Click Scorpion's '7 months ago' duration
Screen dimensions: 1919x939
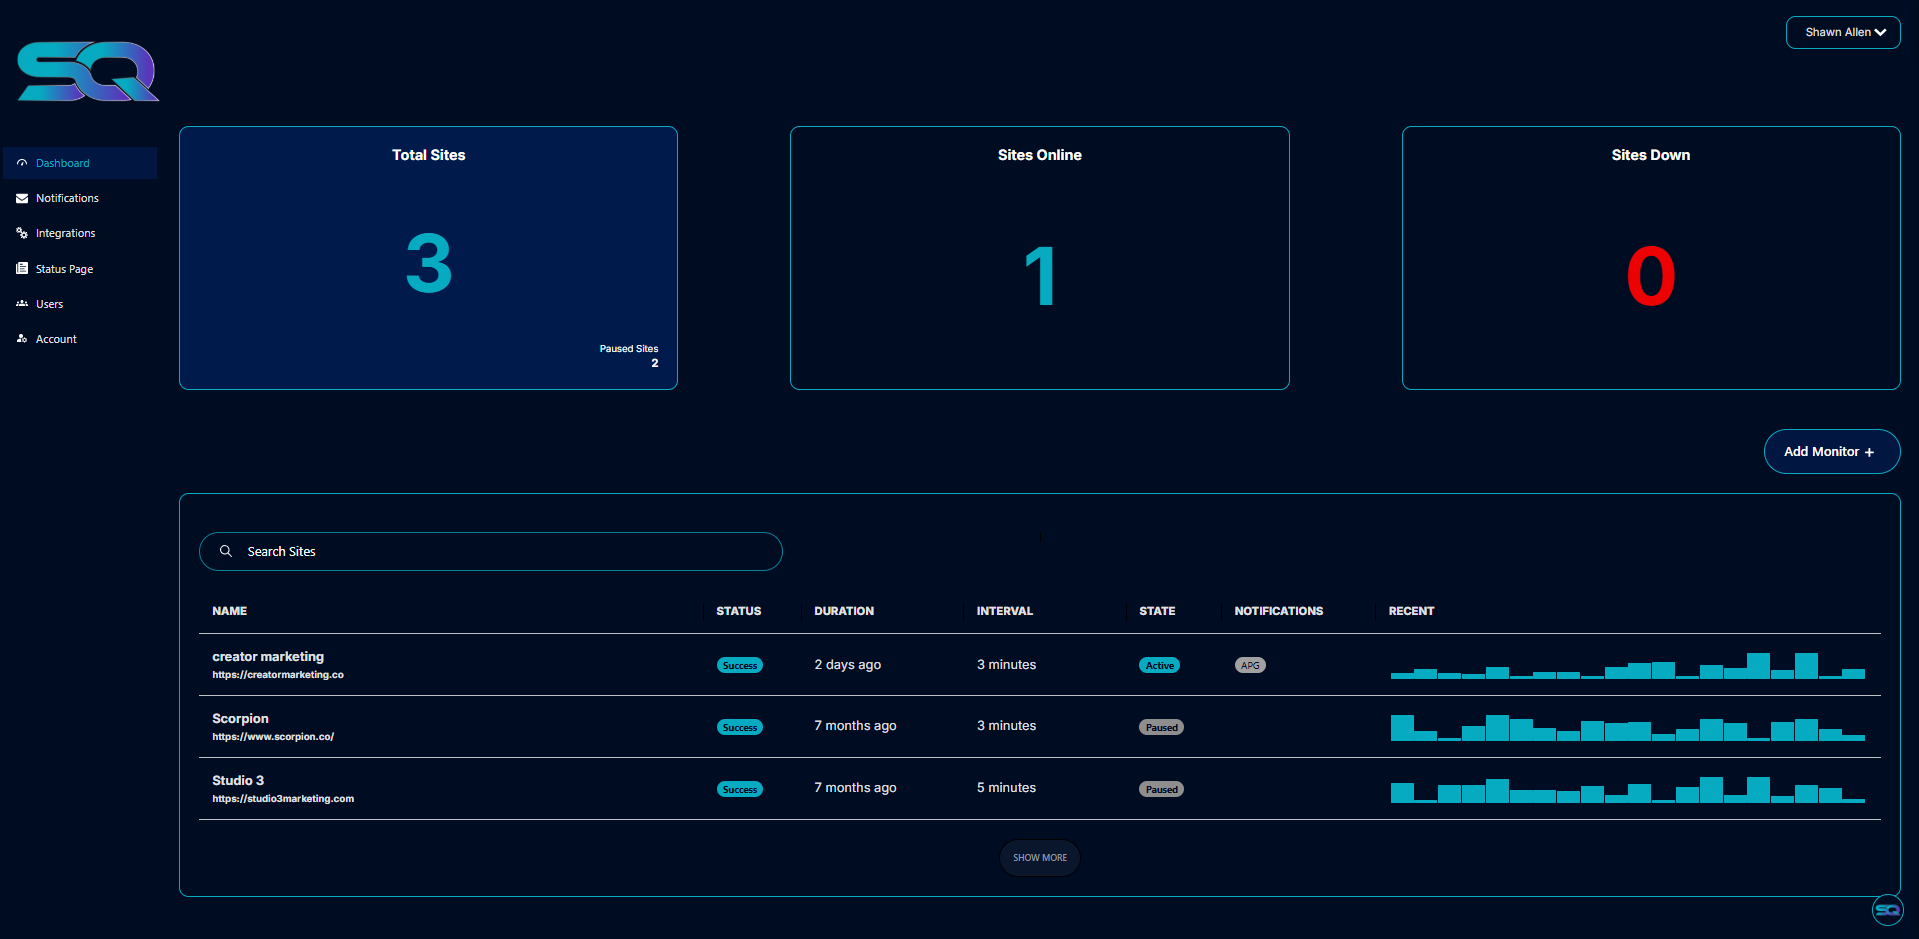855,726
